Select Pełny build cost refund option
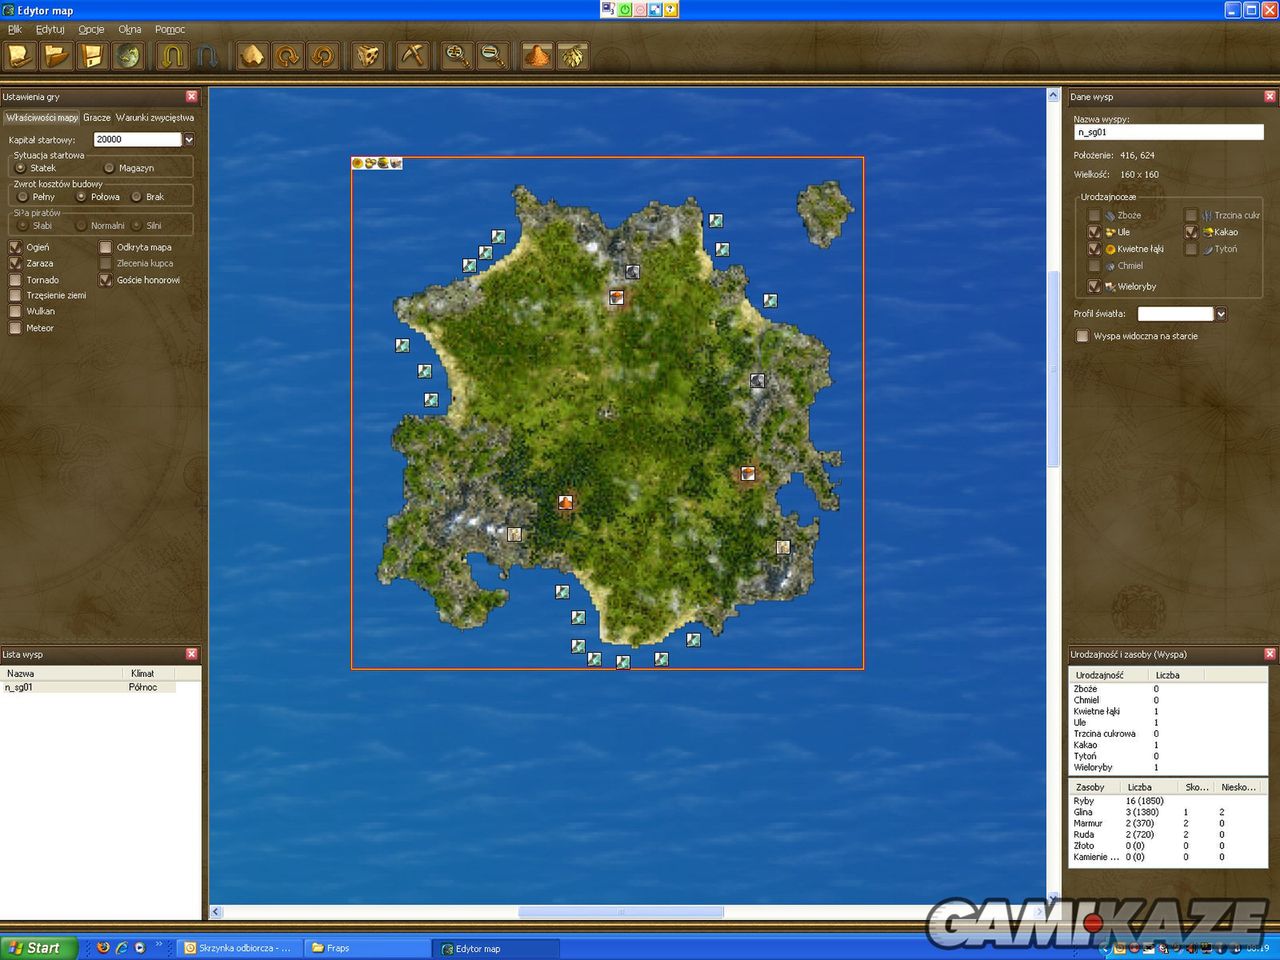1280x960 pixels. pos(23,197)
